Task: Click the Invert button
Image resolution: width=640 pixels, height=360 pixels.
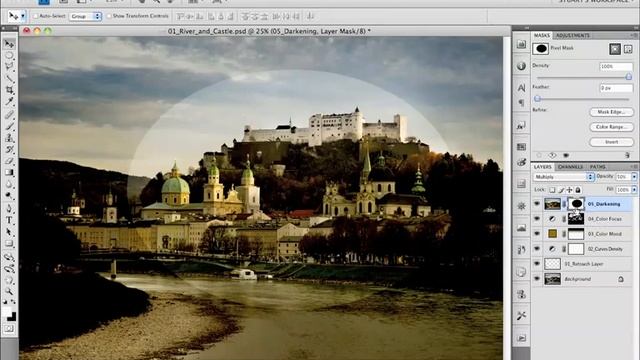Action: click(x=611, y=142)
